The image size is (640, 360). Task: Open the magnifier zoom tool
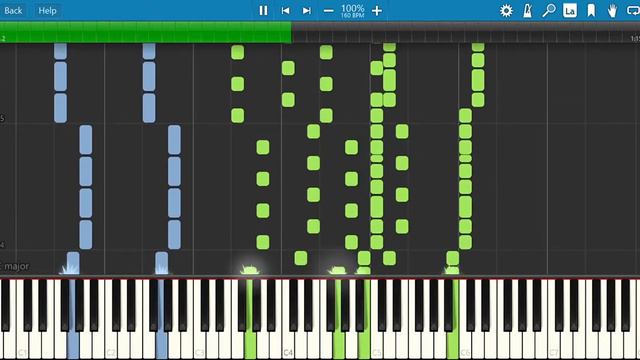[549, 11]
